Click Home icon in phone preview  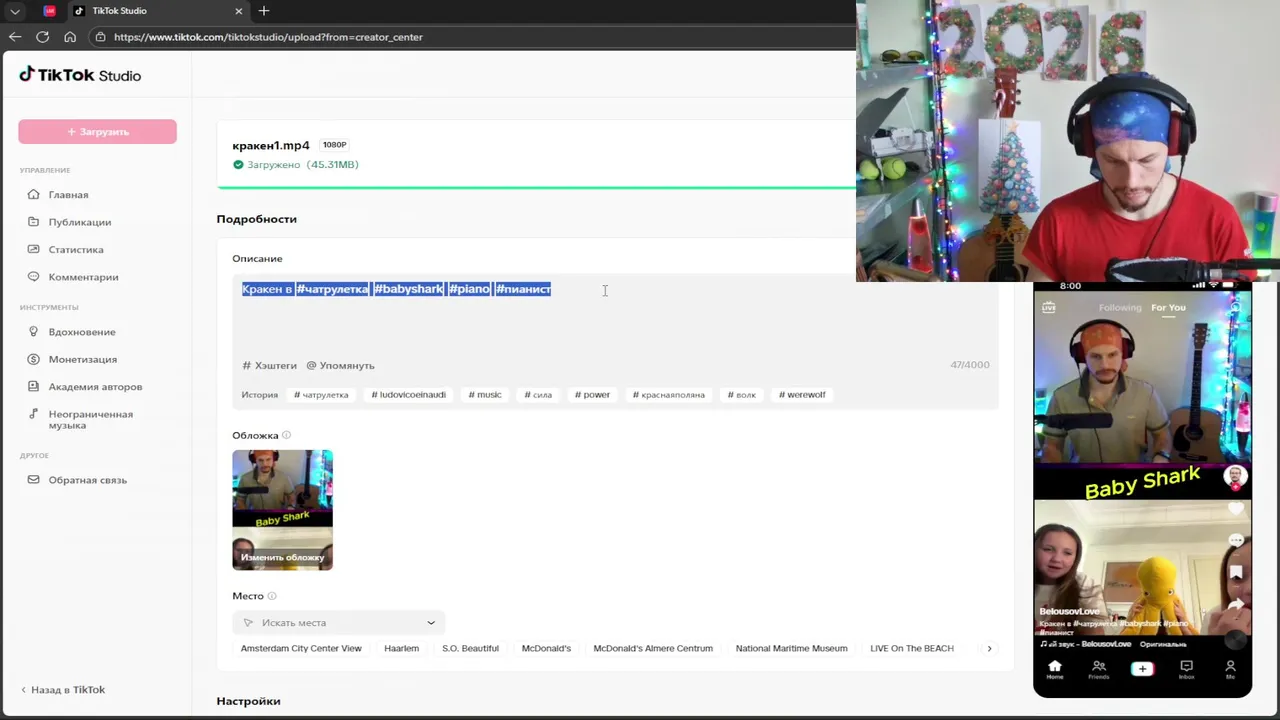1054,669
